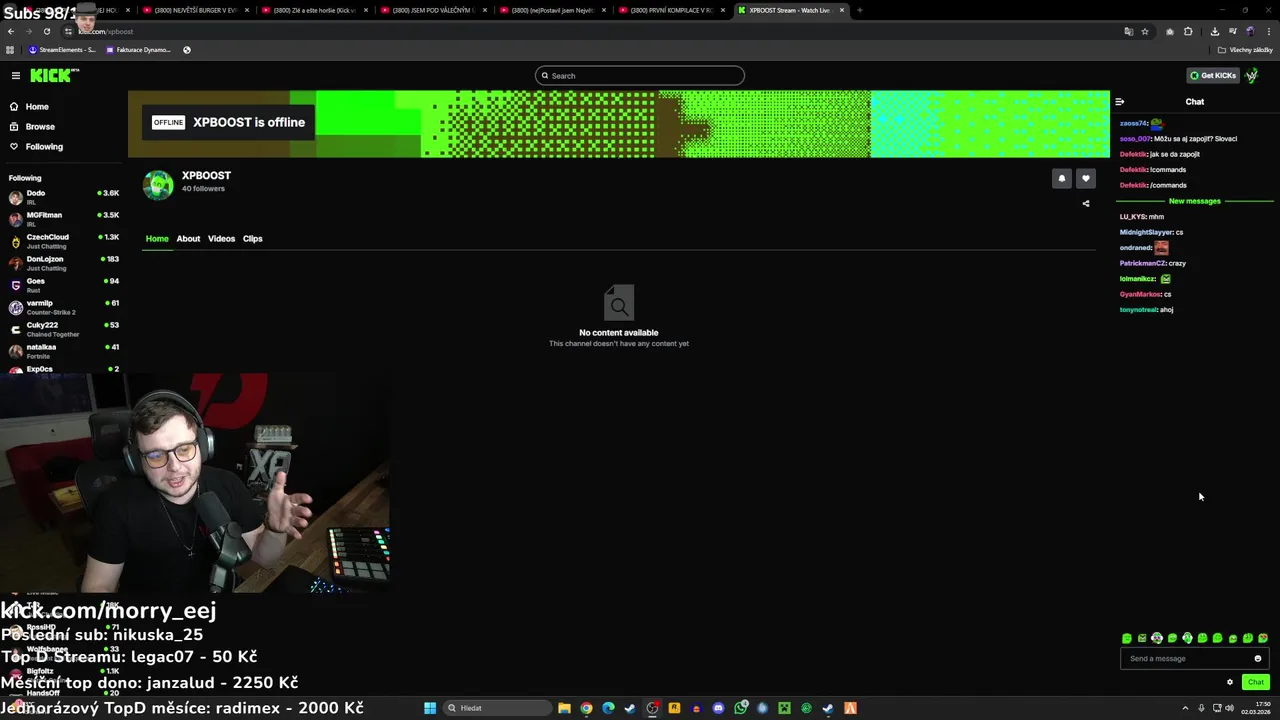The height and width of the screenshot is (720, 1280).
Task: Open chat settings gear
Action: (x=1230, y=682)
